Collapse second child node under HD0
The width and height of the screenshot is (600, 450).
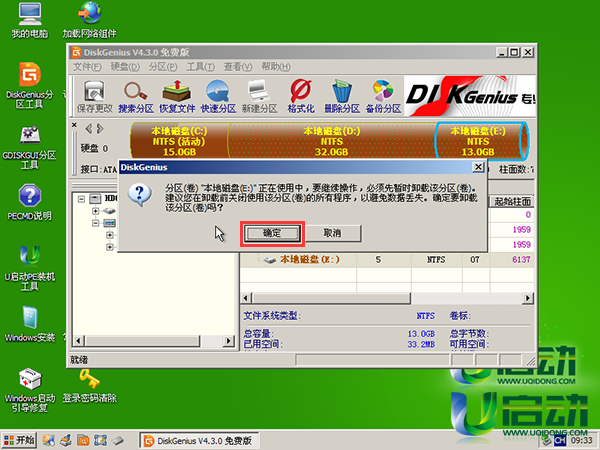[x=96, y=223]
